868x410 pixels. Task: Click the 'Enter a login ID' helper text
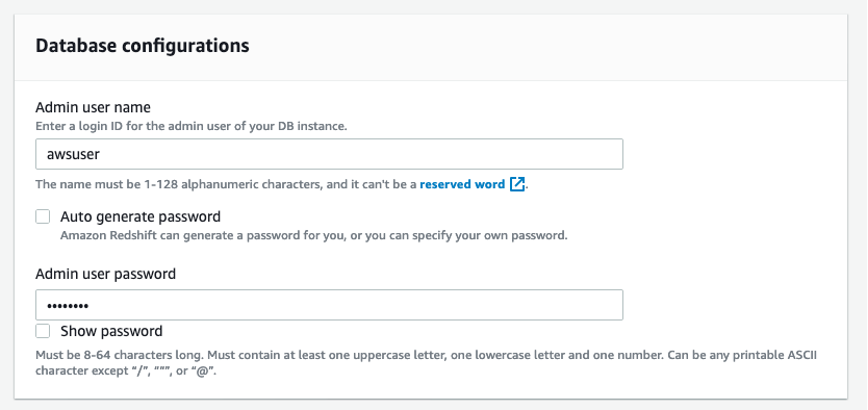(192, 126)
